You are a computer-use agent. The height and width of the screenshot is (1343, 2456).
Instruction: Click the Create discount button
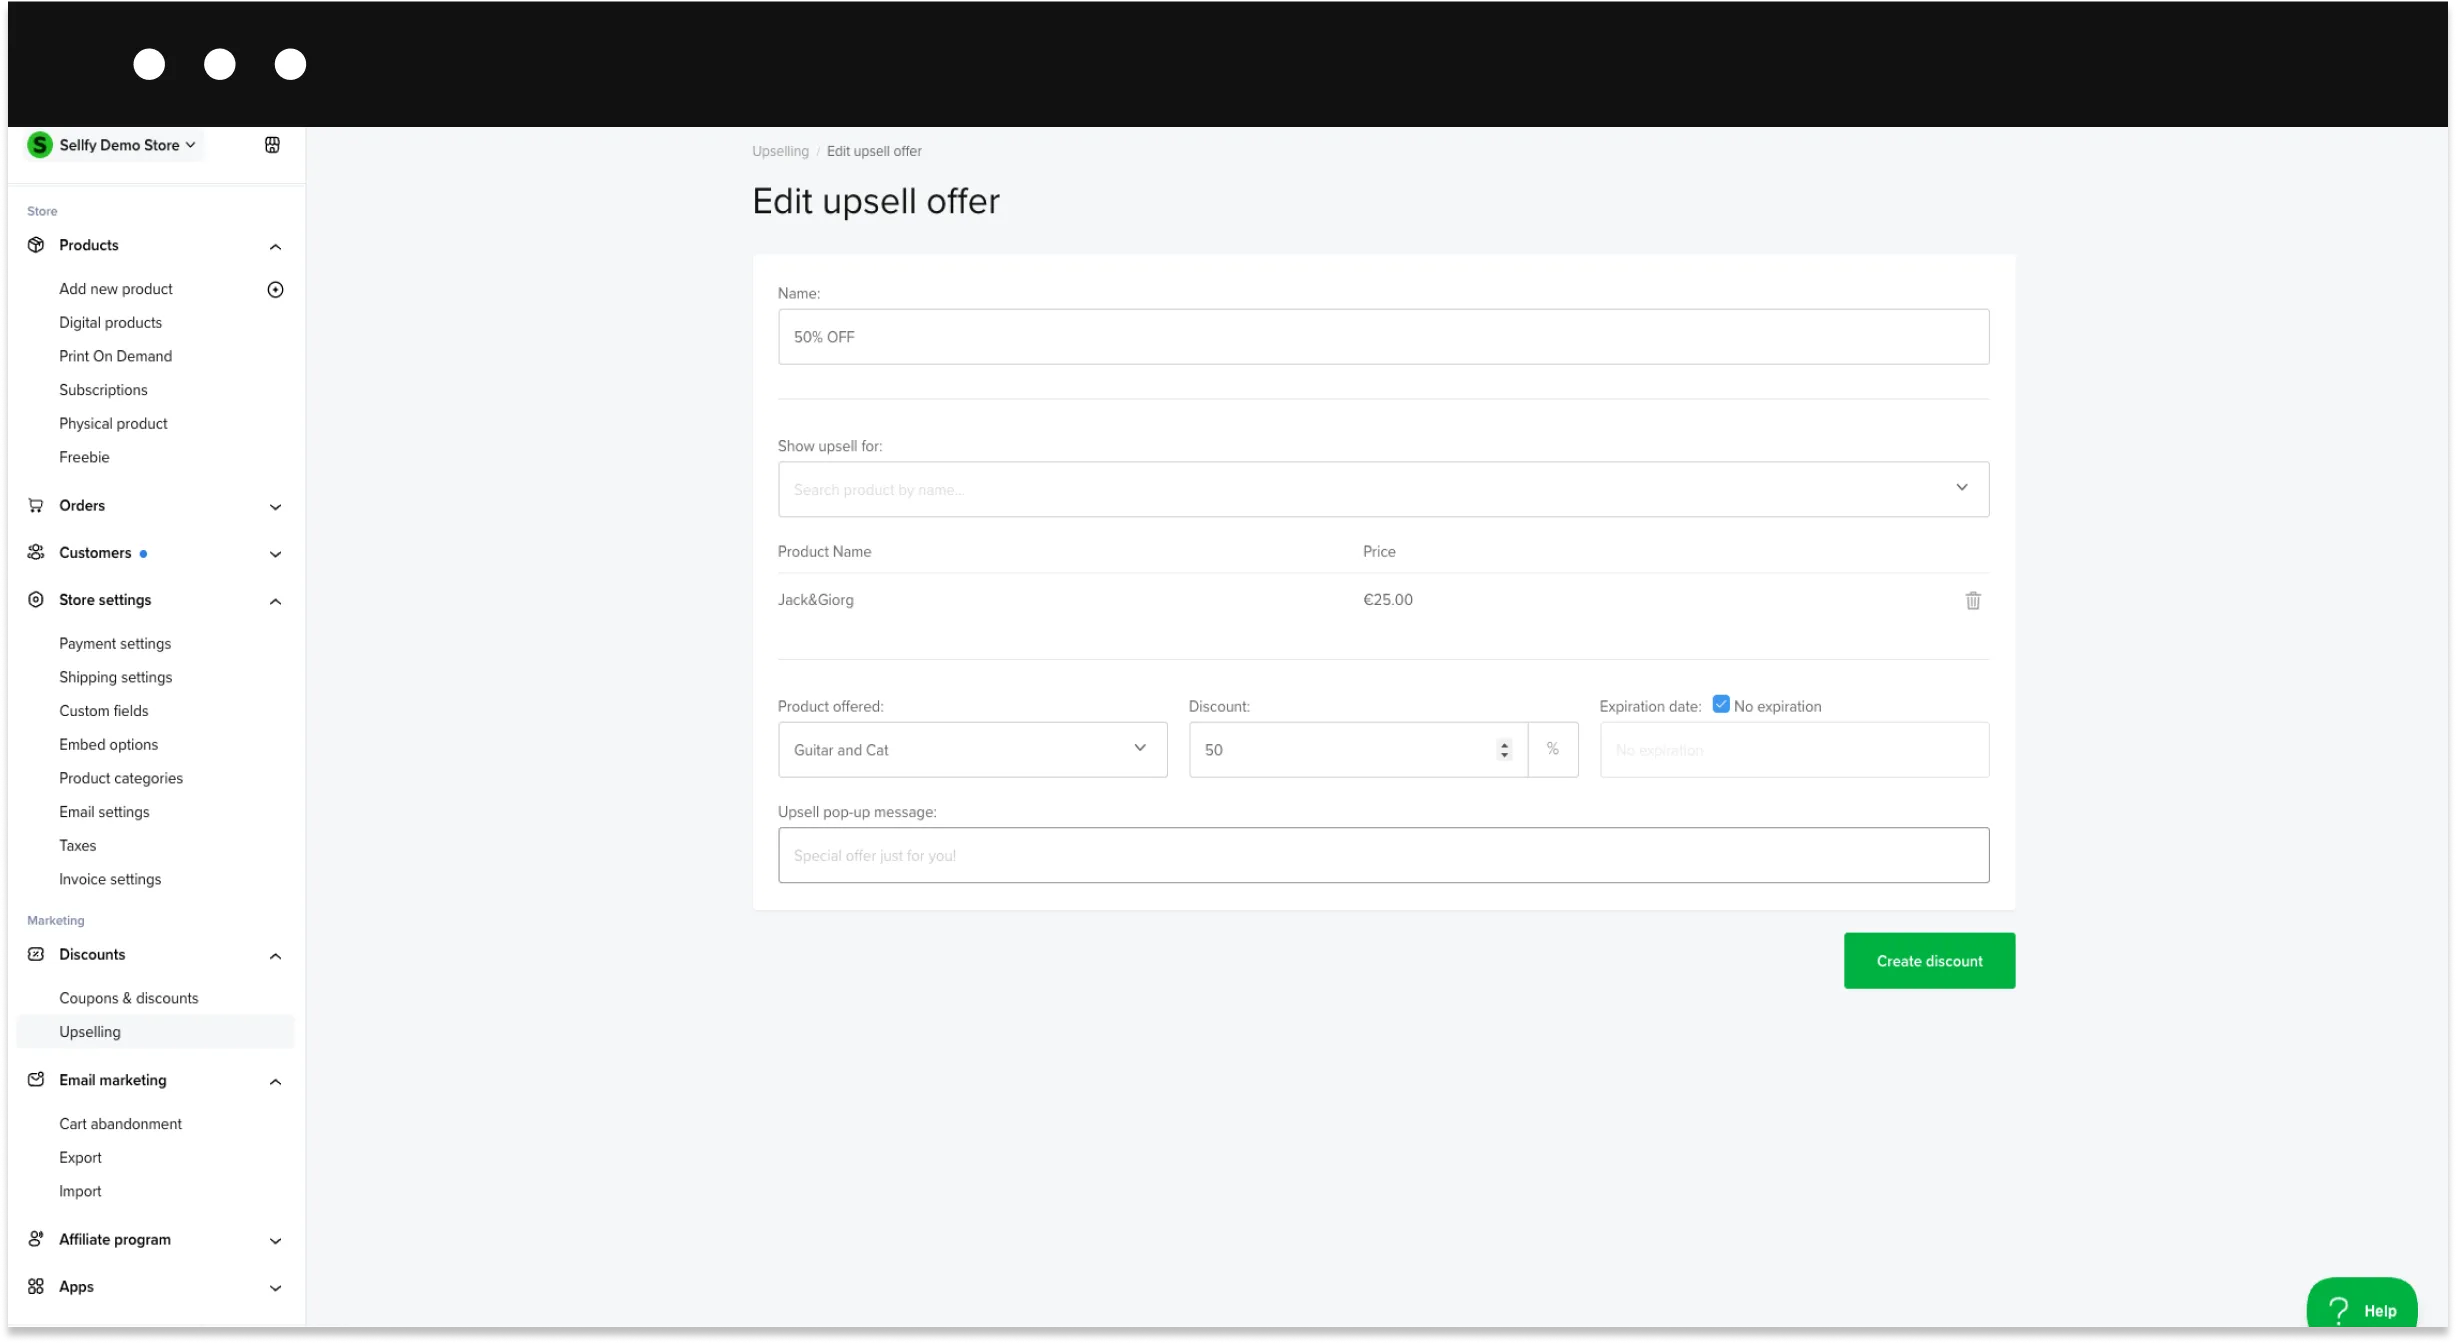[1929, 961]
